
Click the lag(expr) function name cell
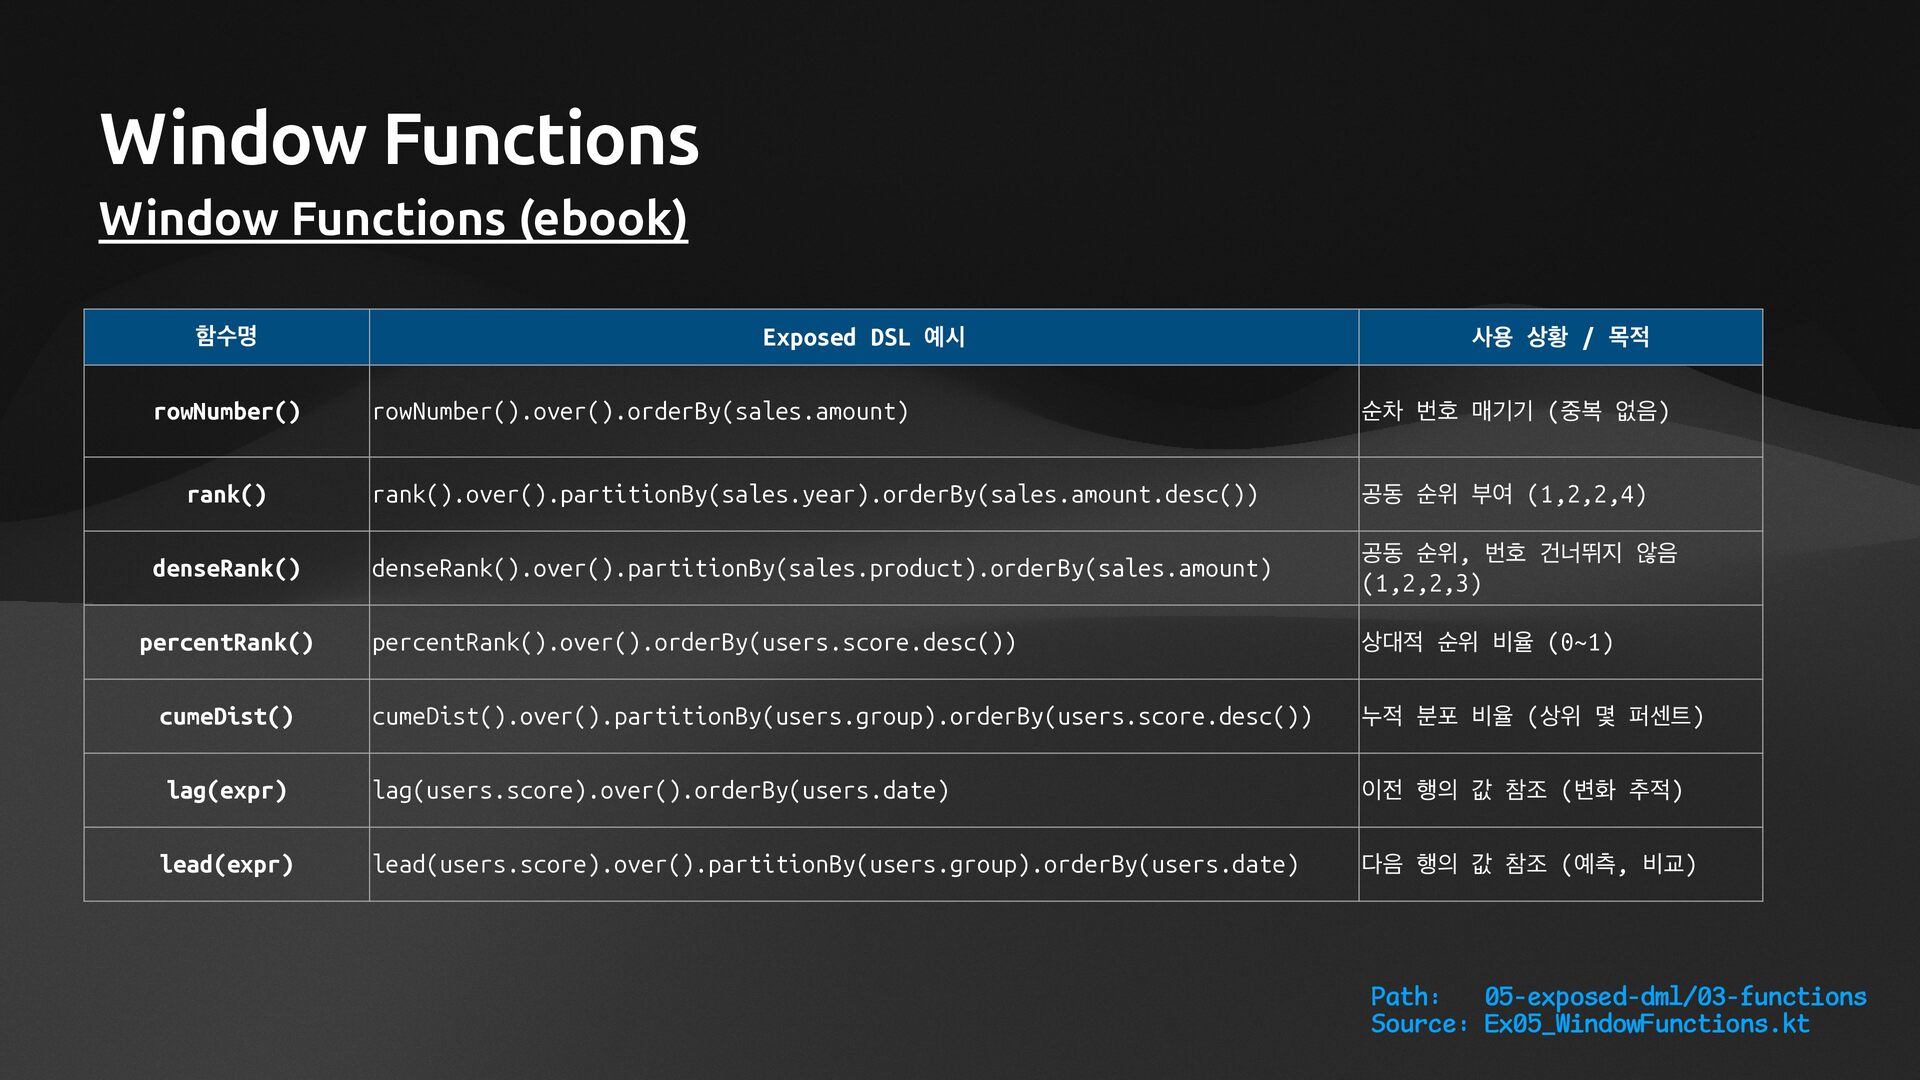[226, 790]
